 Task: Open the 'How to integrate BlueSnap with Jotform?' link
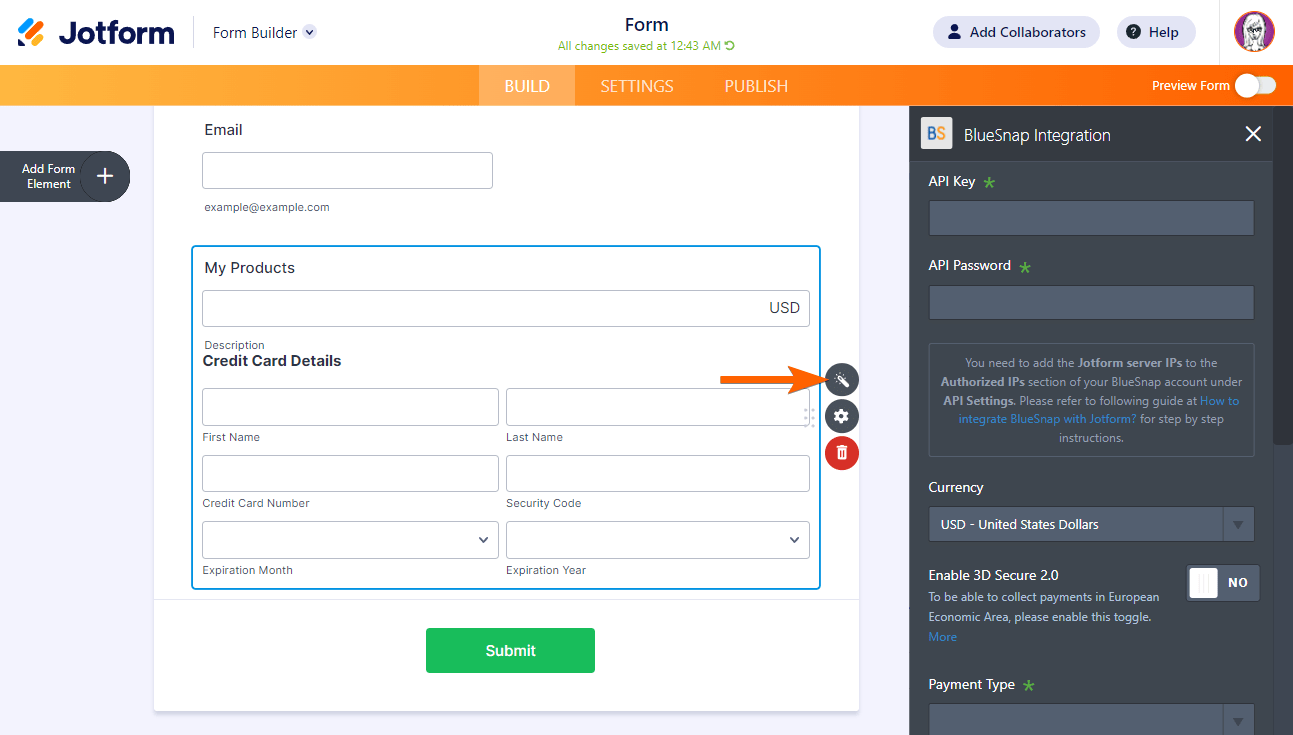[1099, 410]
